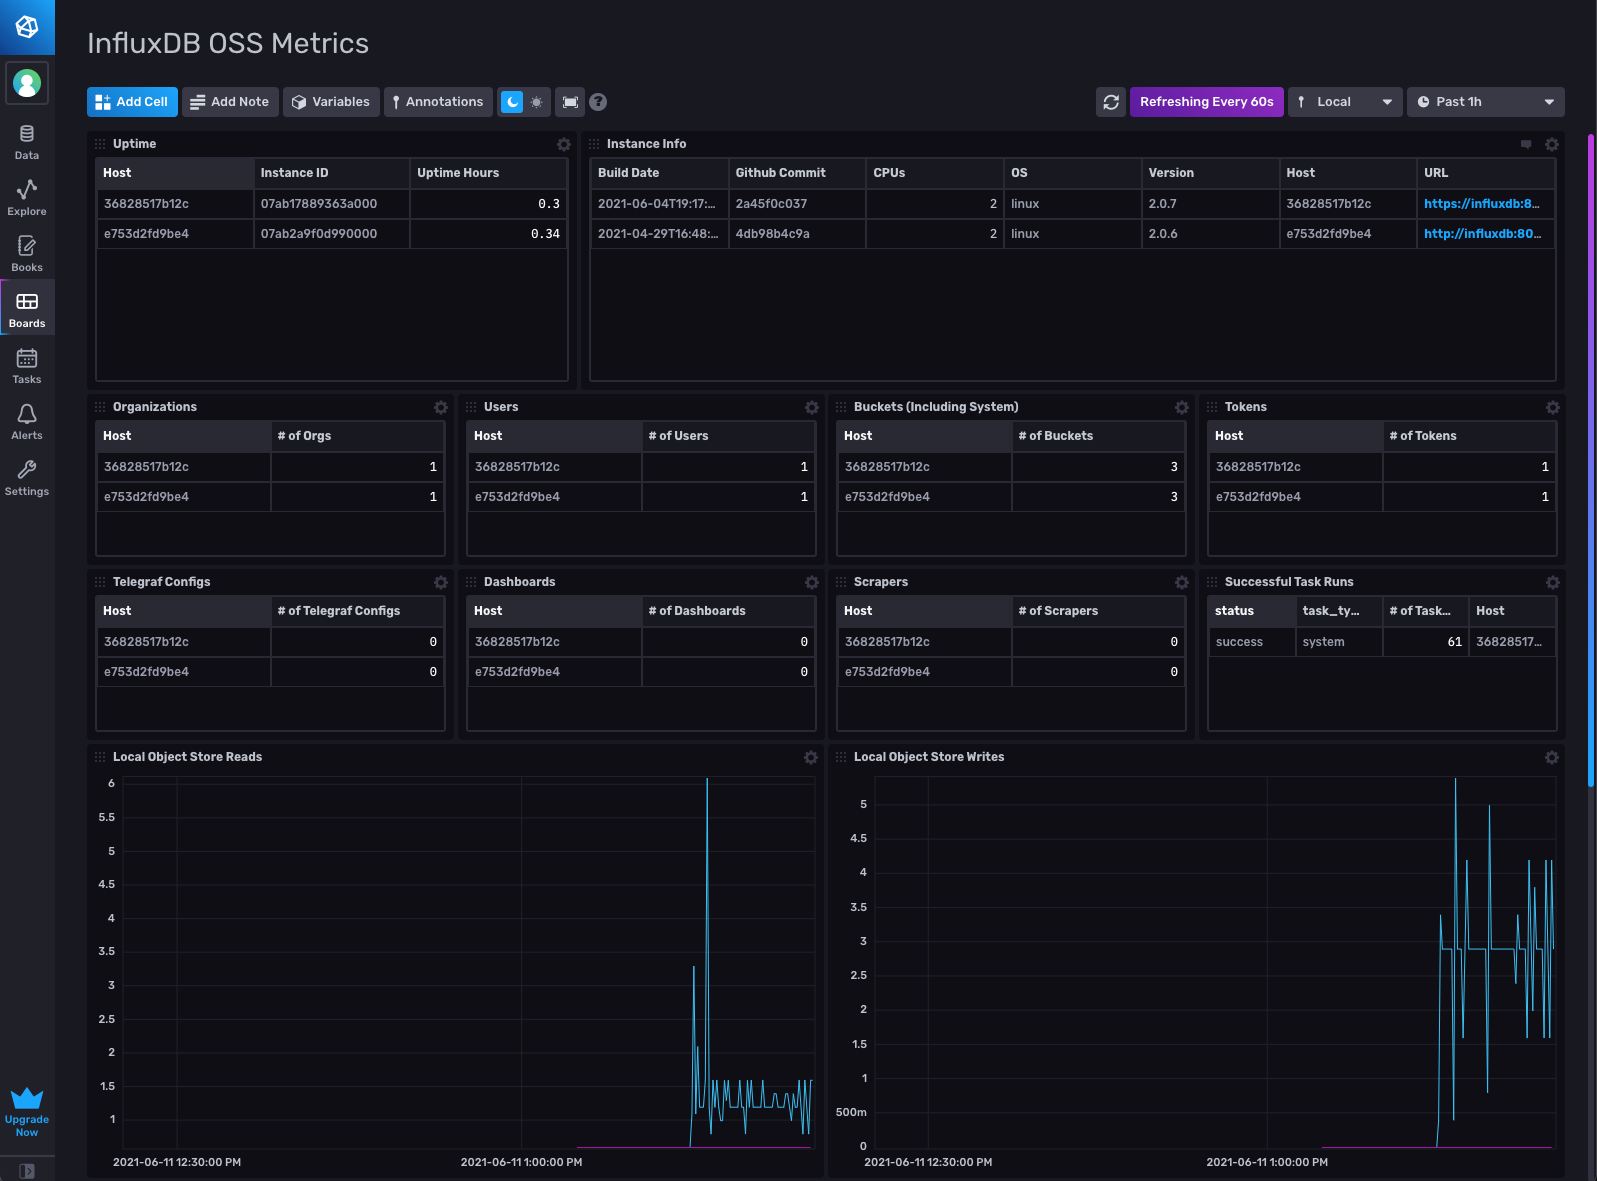This screenshot has width=1597, height=1181.
Task: Switch to dark mode moon toggle
Action: (x=512, y=102)
